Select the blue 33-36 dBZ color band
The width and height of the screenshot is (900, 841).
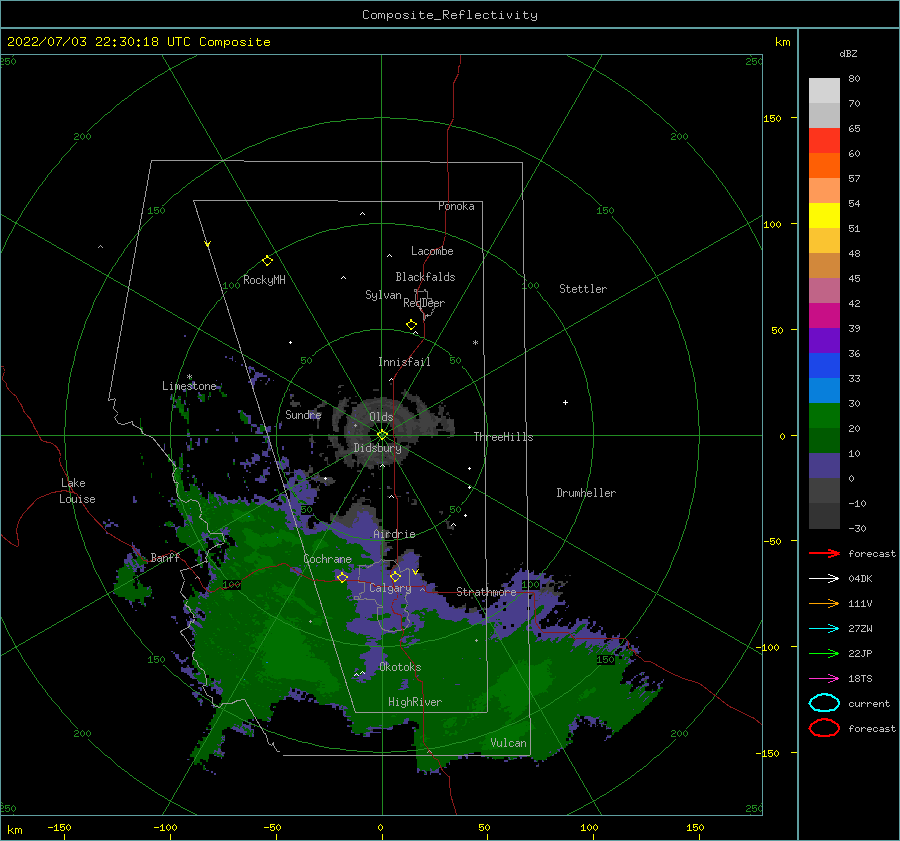(824, 365)
